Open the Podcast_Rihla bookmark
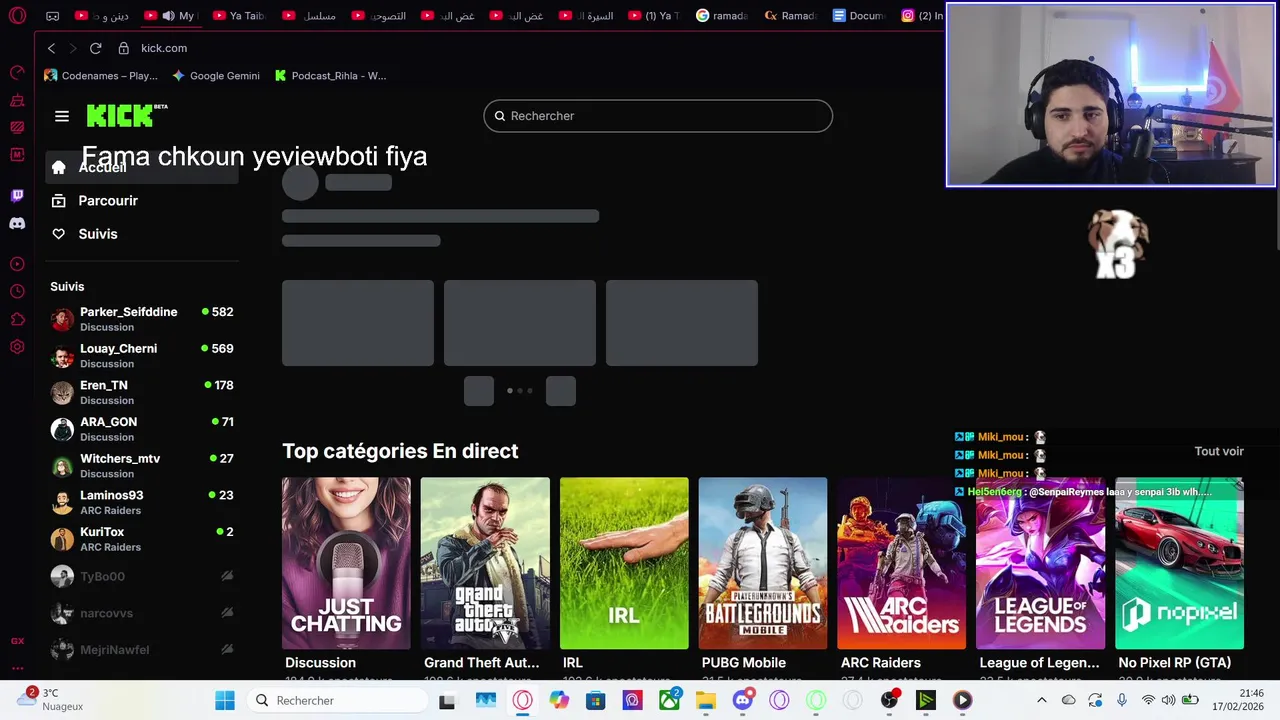 [330, 75]
